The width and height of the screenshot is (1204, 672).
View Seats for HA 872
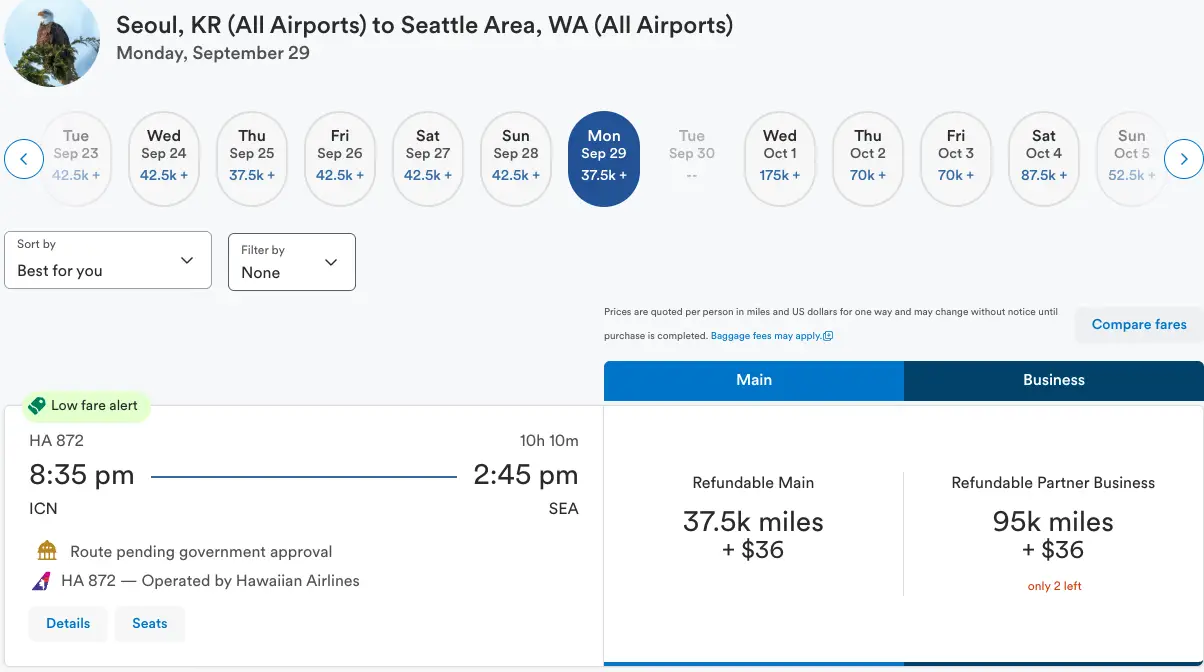[x=150, y=623]
